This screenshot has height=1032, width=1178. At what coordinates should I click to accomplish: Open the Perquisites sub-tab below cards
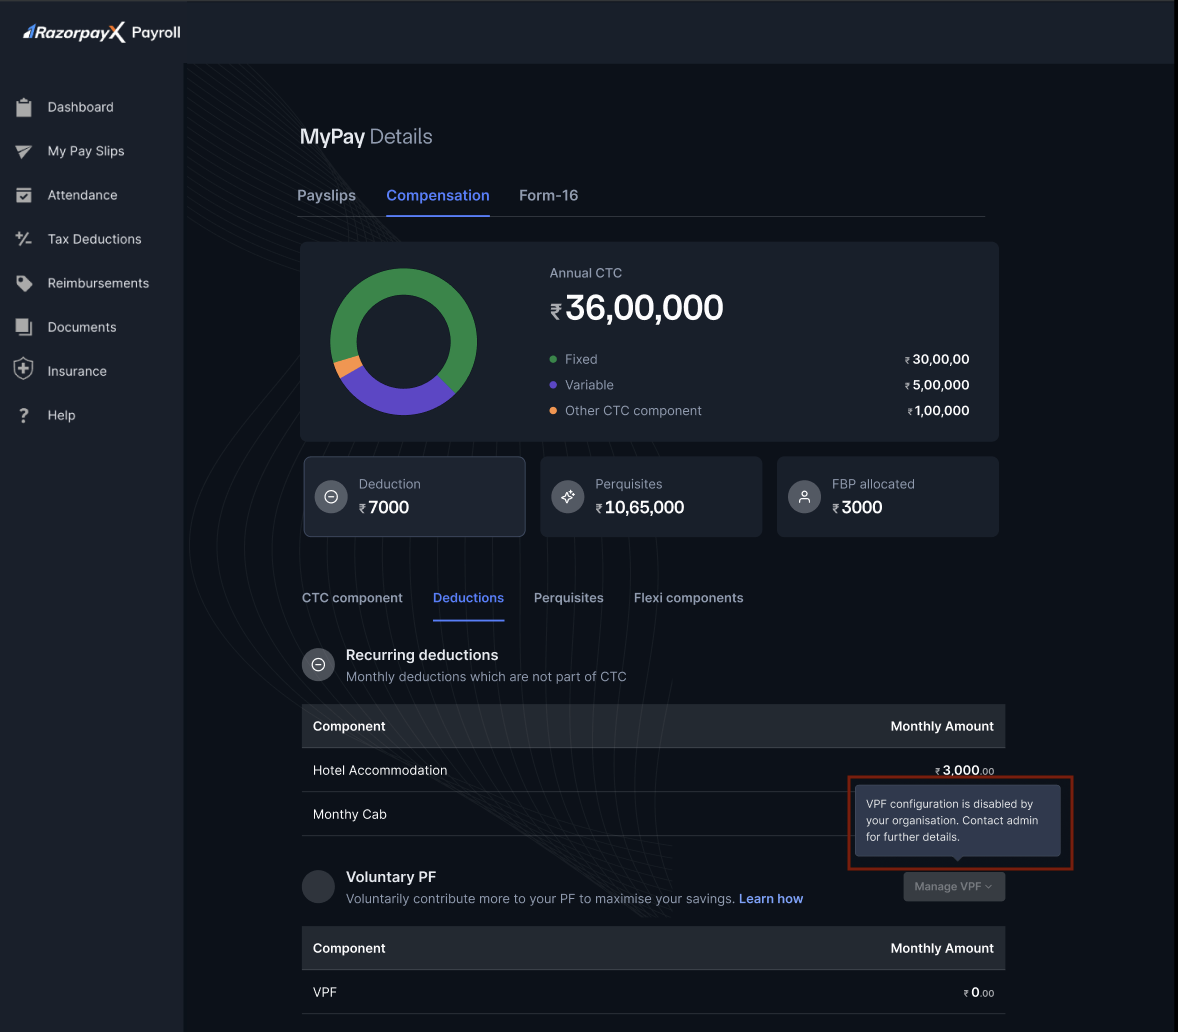coord(568,598)
